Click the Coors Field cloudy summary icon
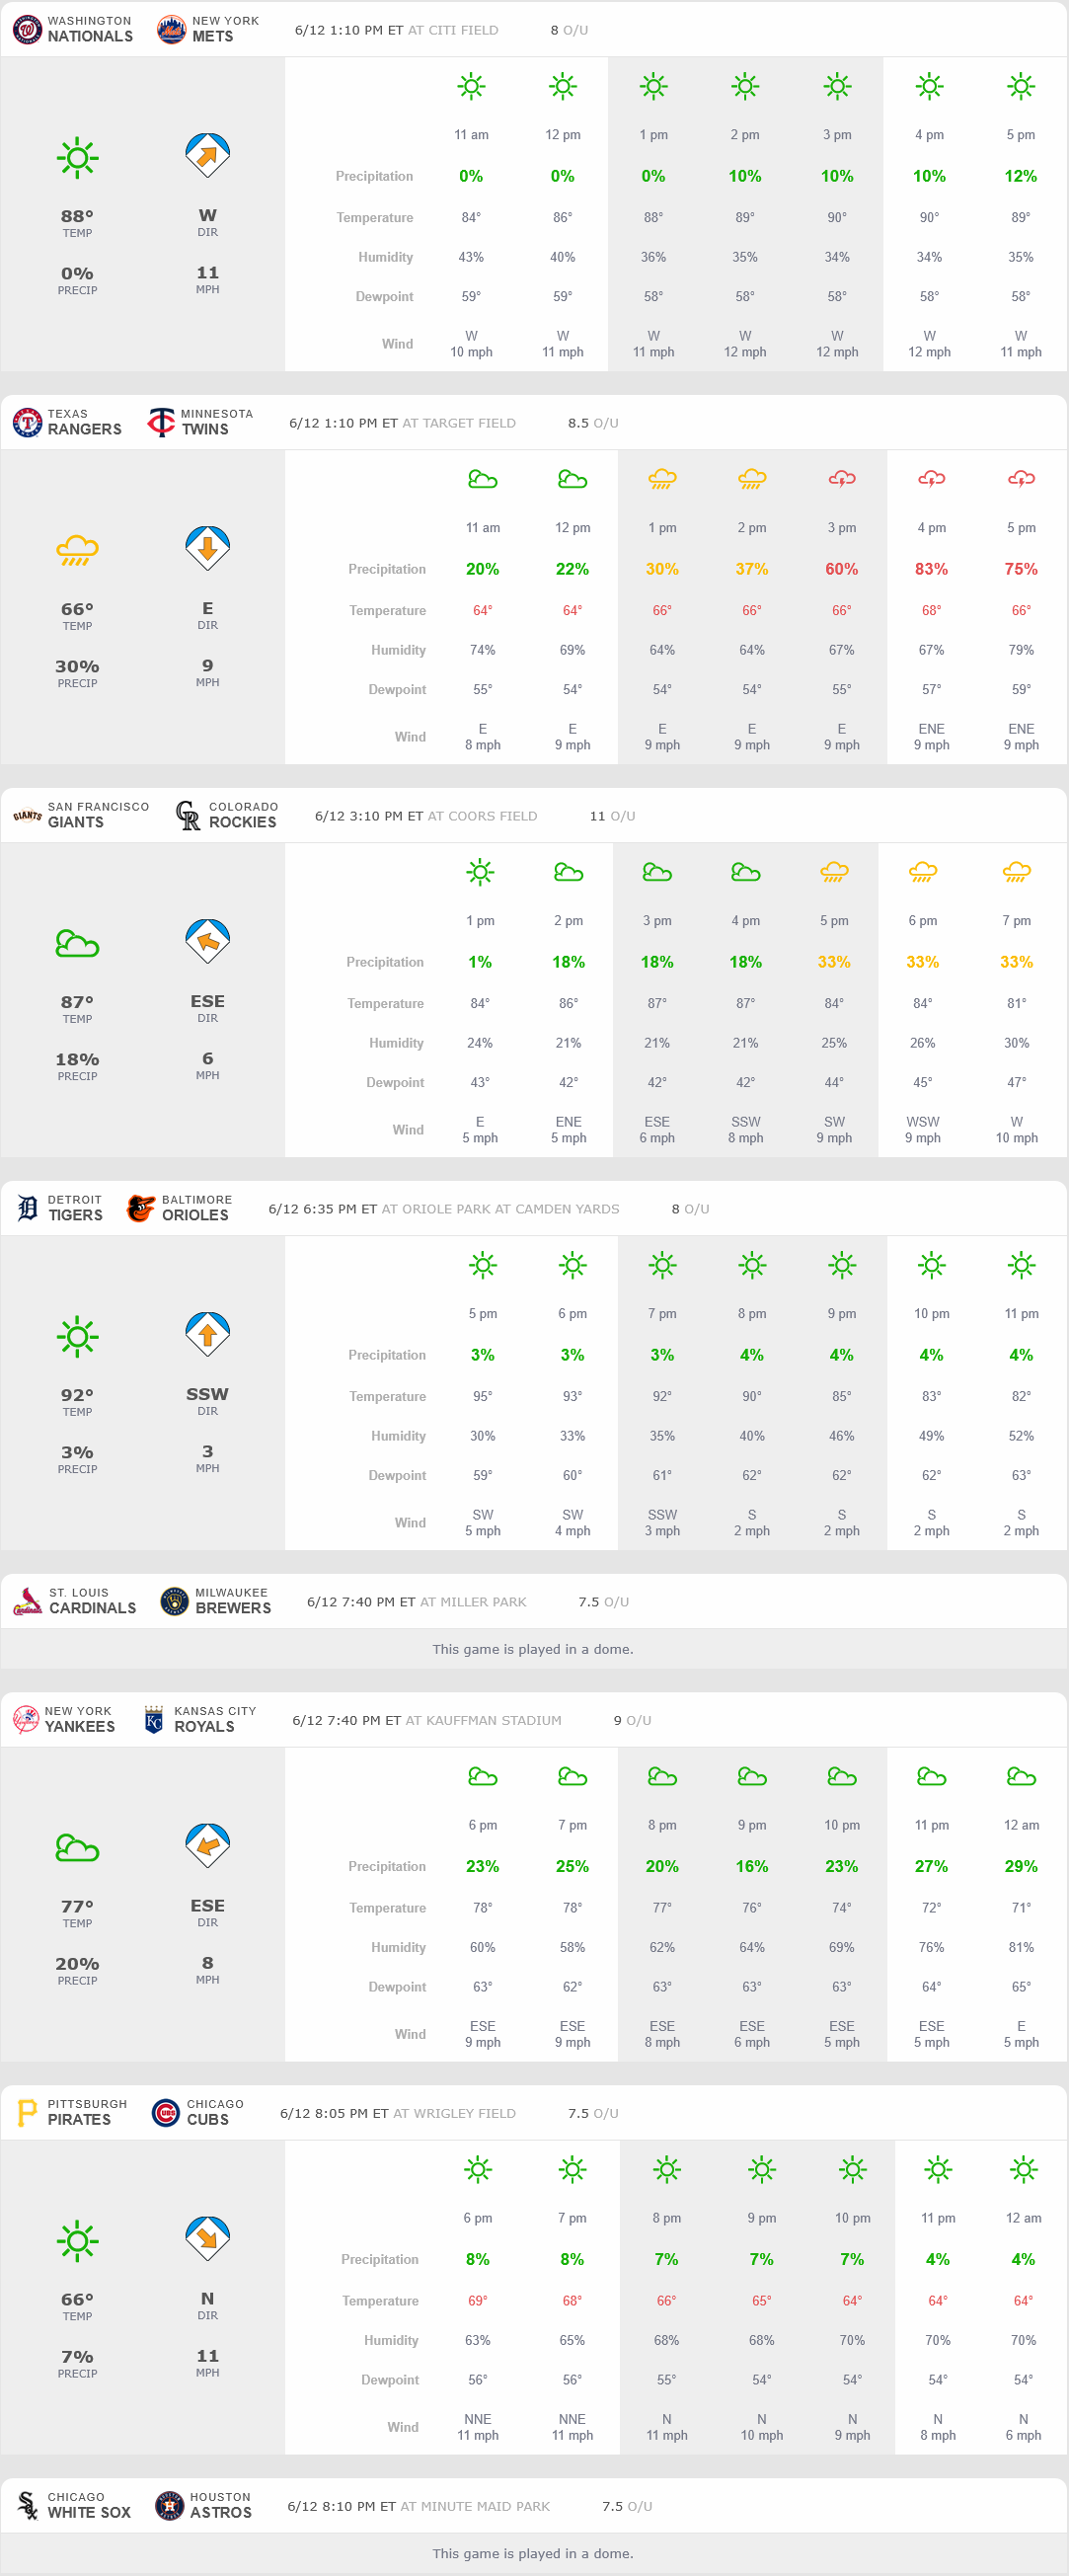Image resolution: width=1069 pixels, height=2576 pixels. tap(77, 943)
